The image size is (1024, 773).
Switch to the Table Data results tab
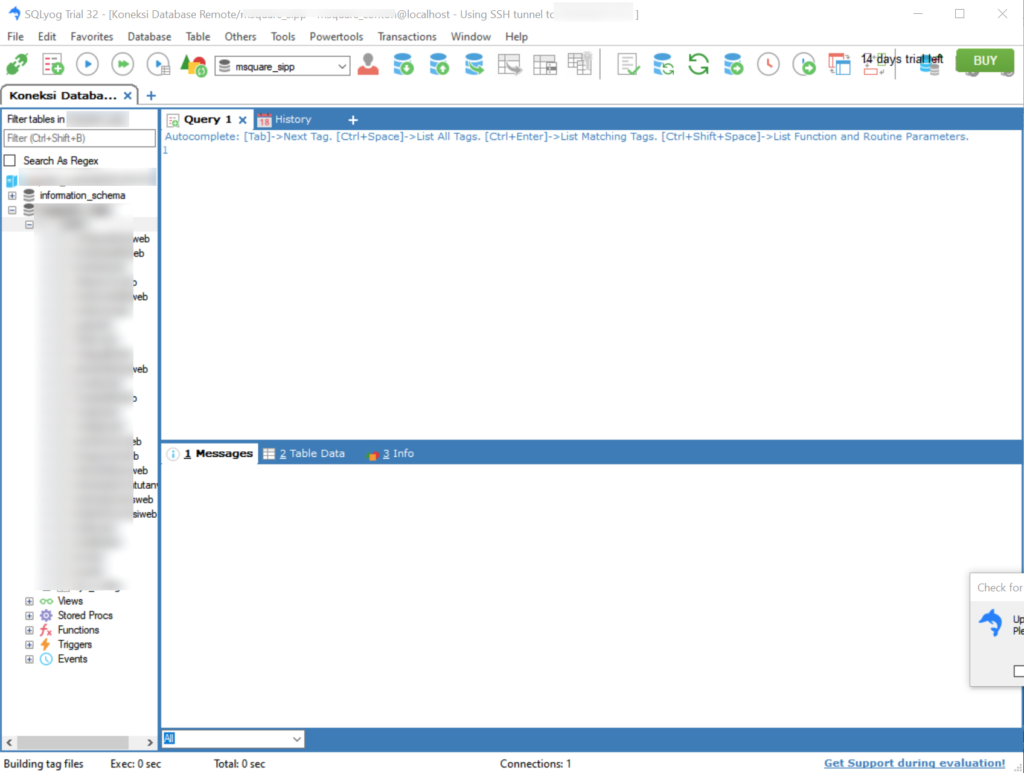coord(311,452)
